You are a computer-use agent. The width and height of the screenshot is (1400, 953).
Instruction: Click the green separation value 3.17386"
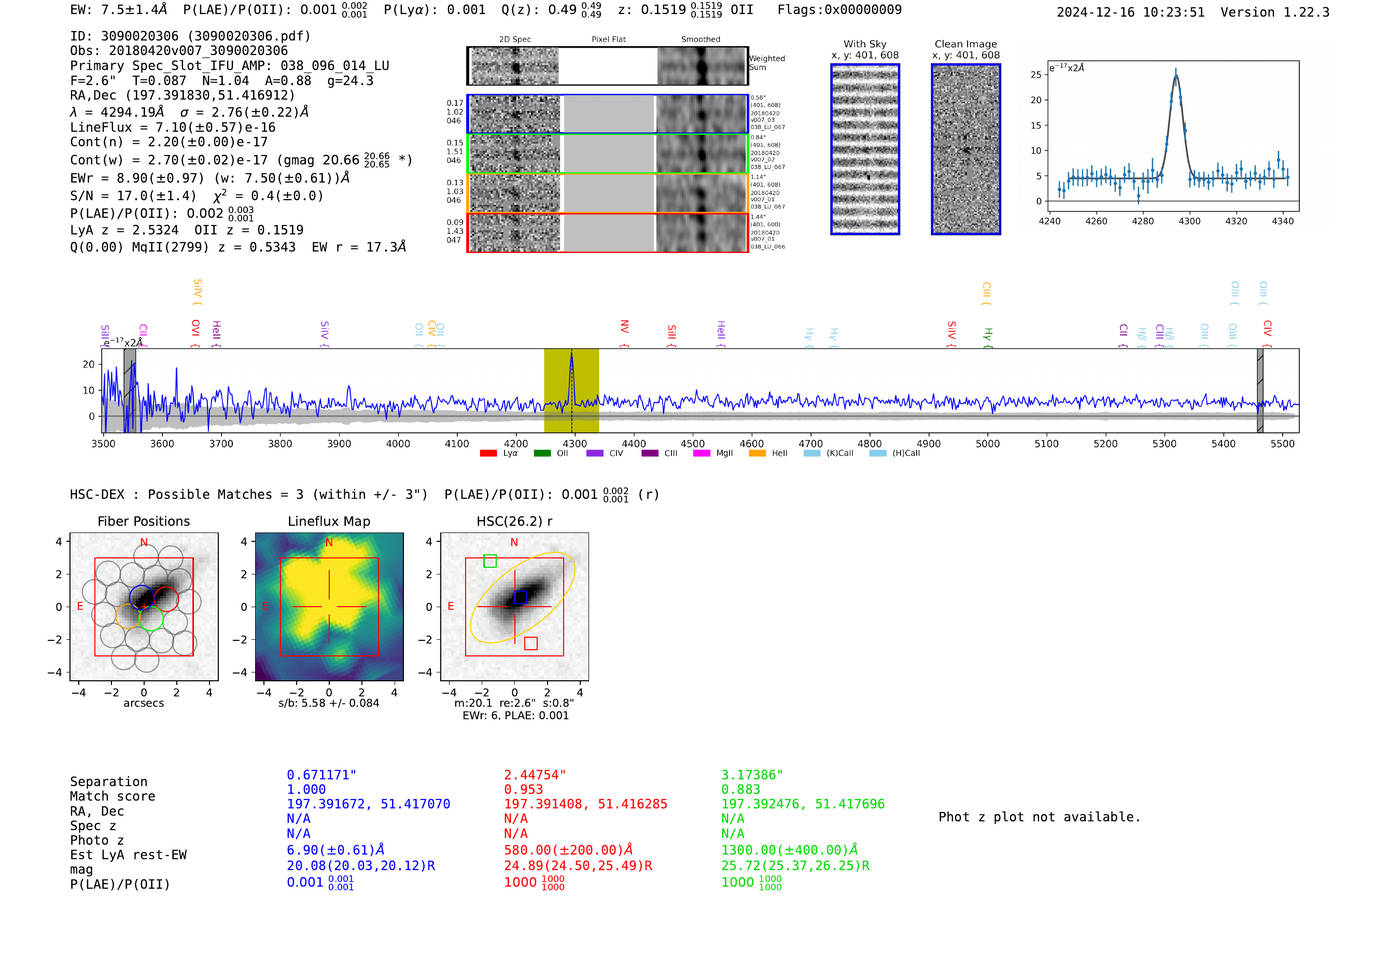(752, 776)
